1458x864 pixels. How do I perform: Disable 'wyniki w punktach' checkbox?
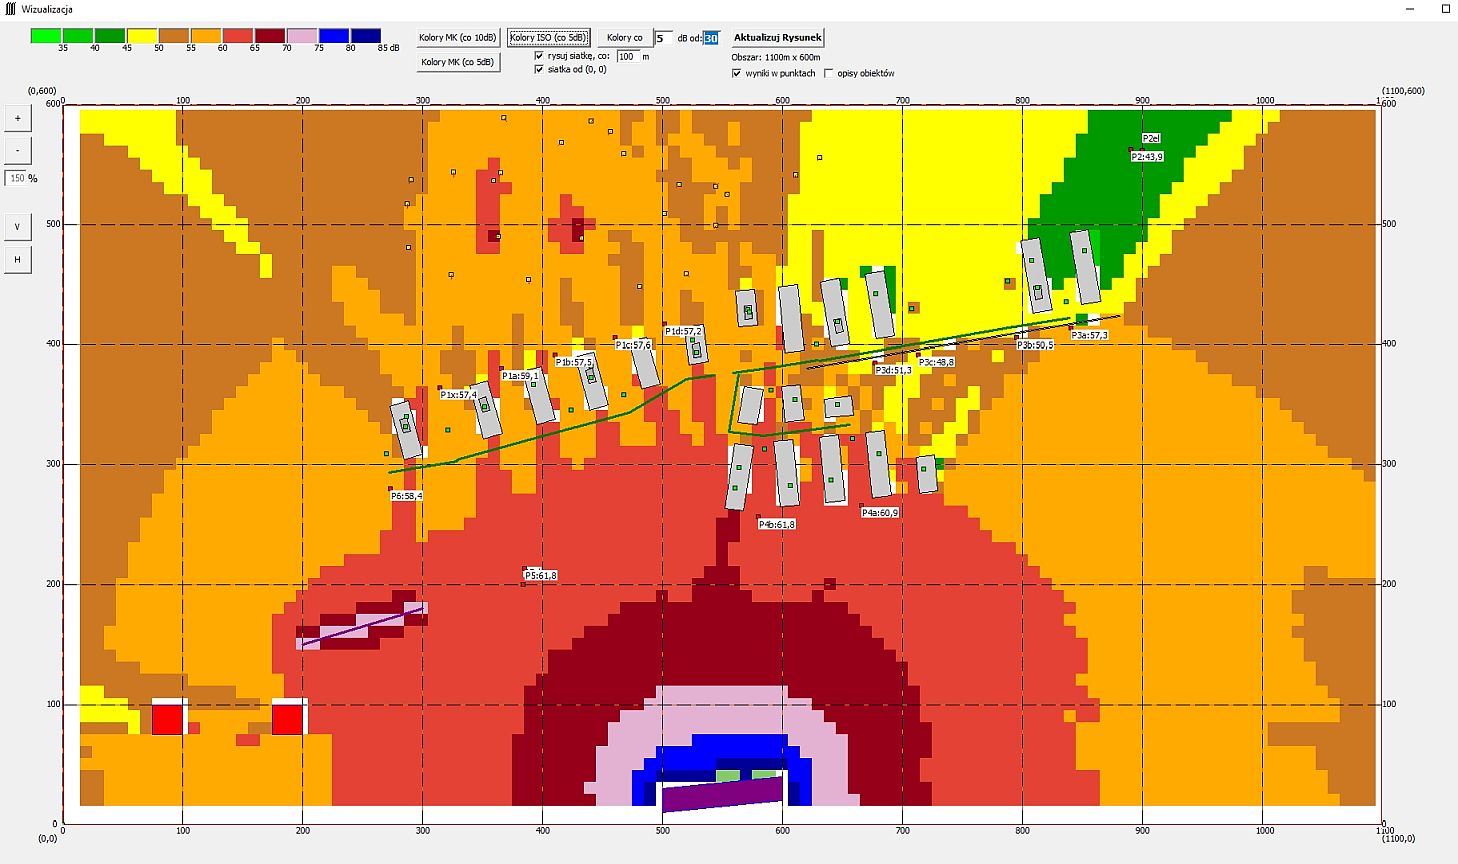737,73
